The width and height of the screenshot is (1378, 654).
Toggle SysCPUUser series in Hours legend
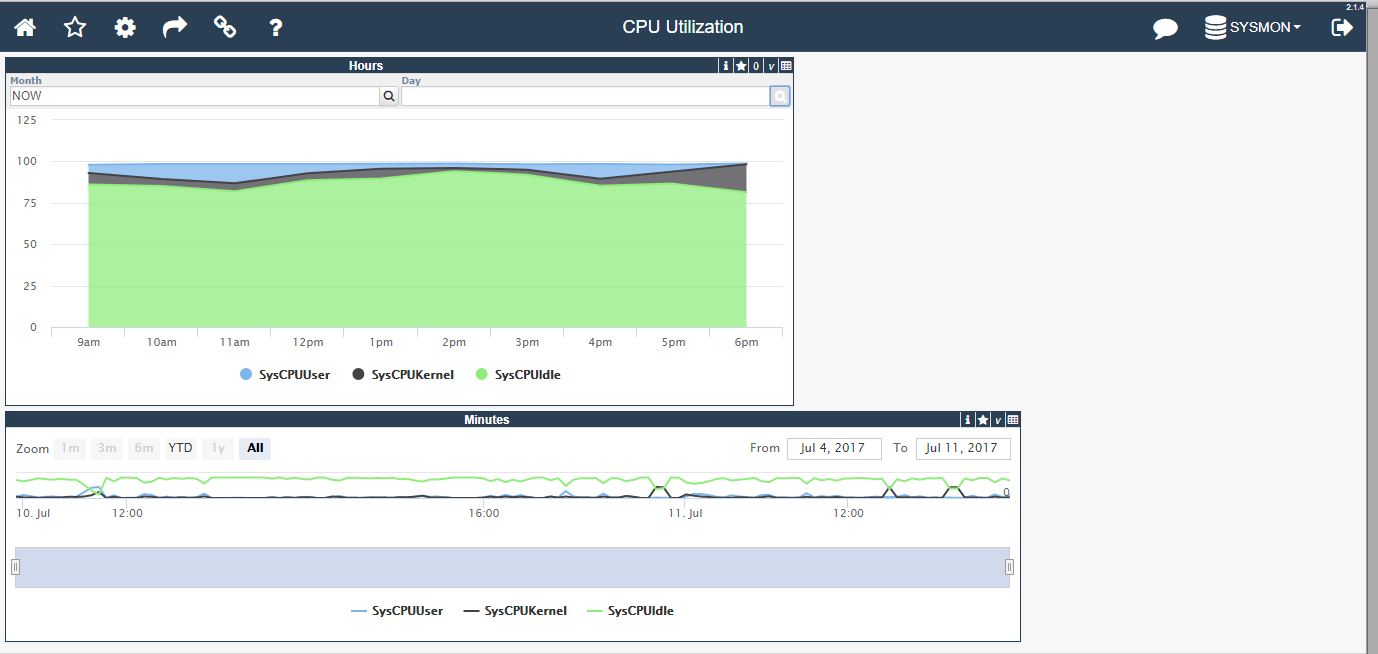(x=285, y=375)
